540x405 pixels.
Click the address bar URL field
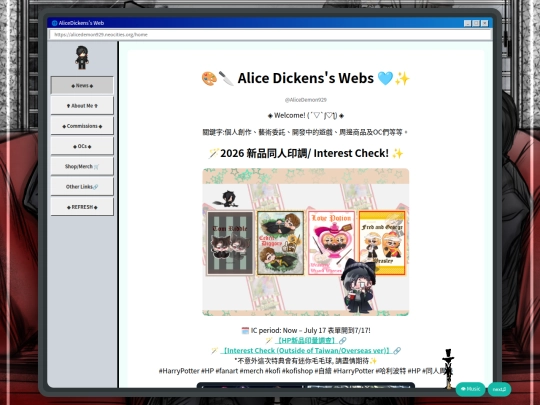point(270,35)
